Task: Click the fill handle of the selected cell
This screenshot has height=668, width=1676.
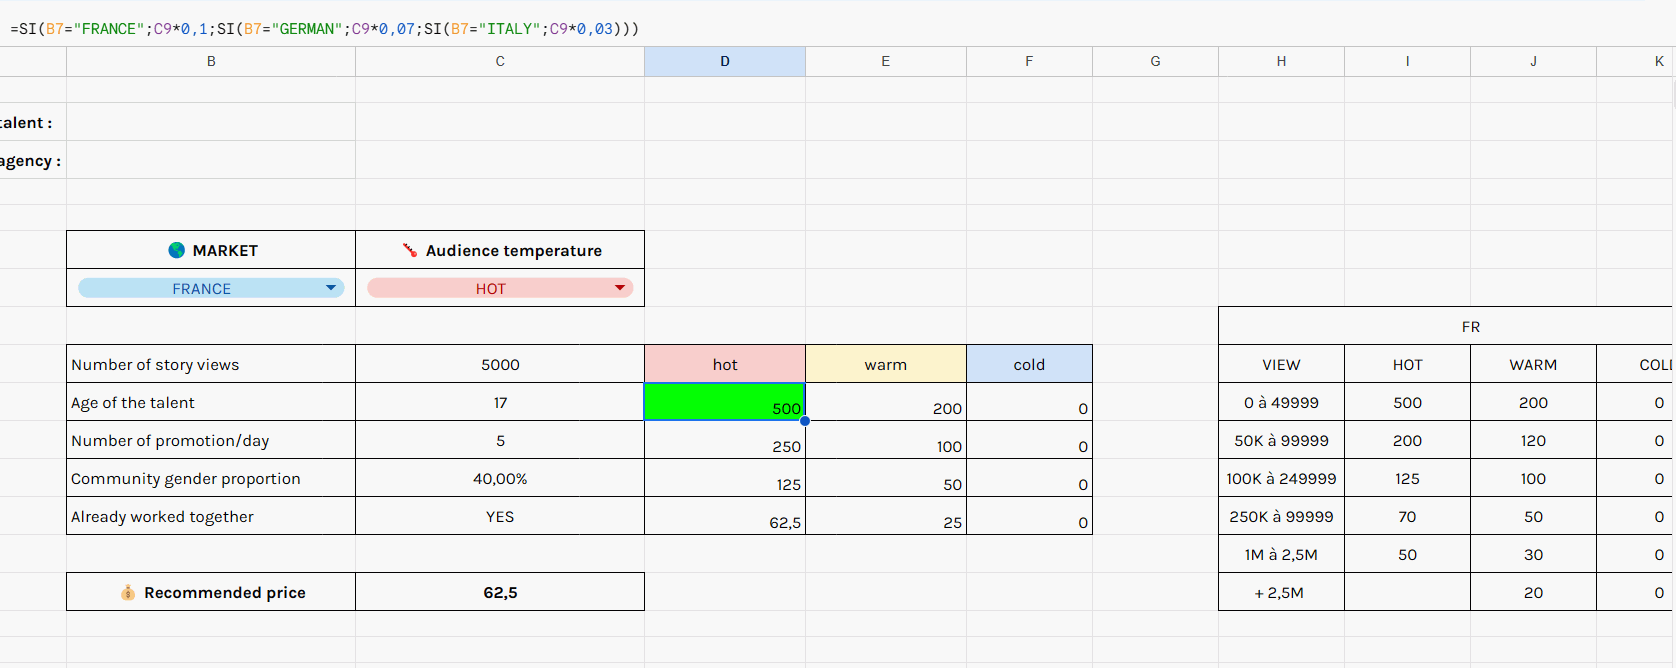Action: click(x=805, y=421)
